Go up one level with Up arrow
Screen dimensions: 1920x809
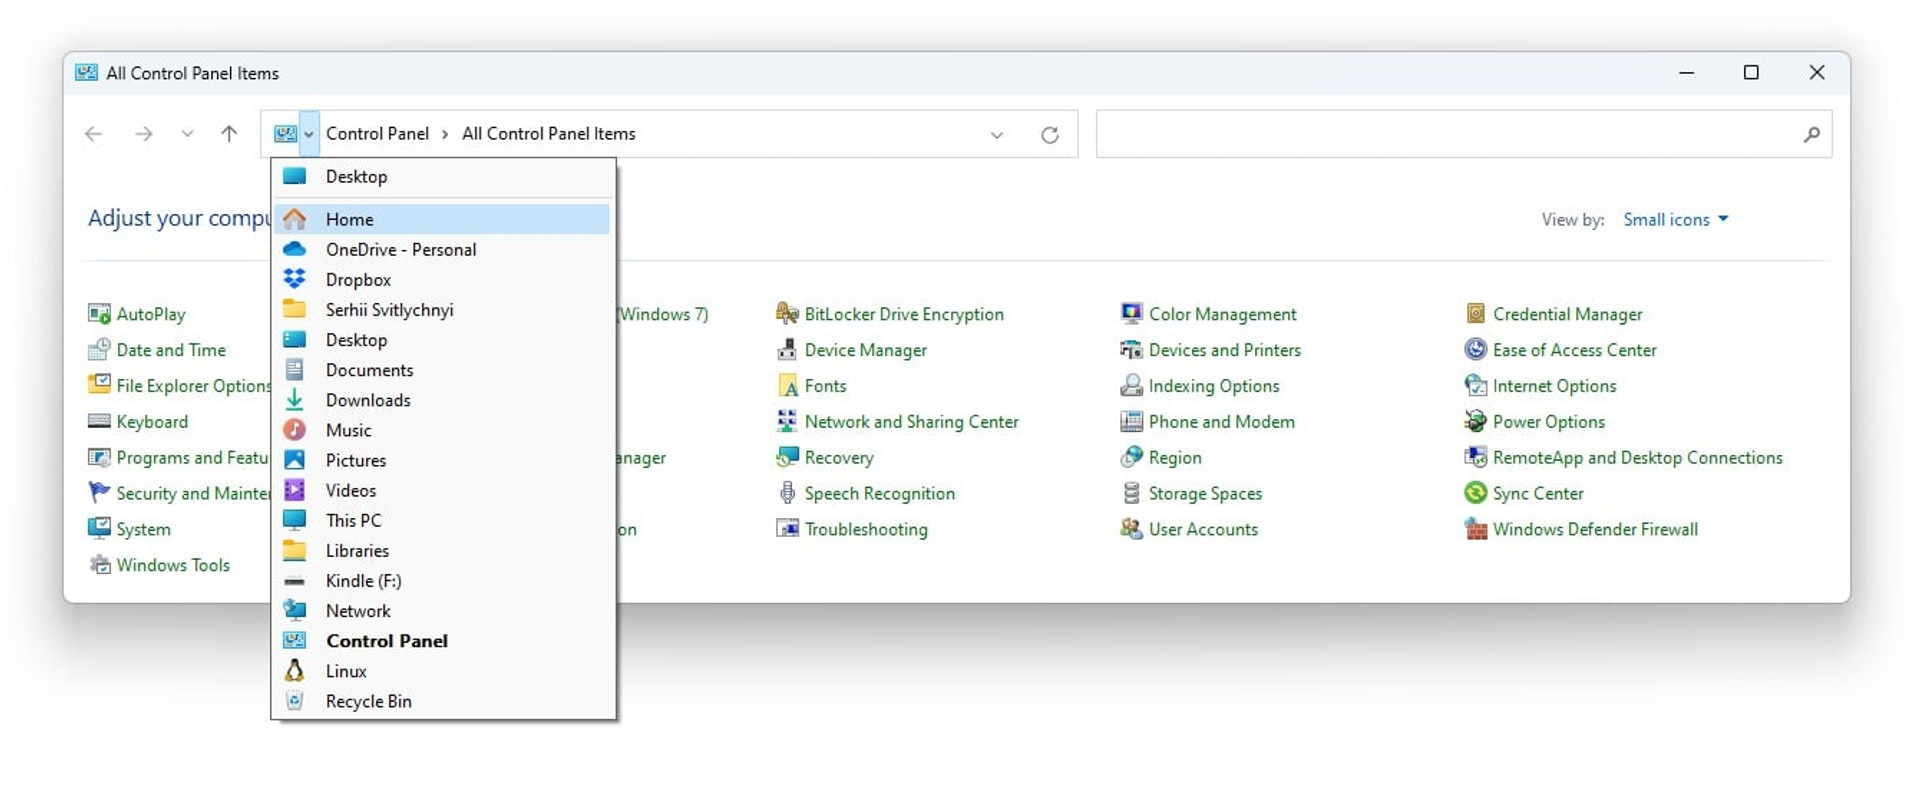click(229, 134)
